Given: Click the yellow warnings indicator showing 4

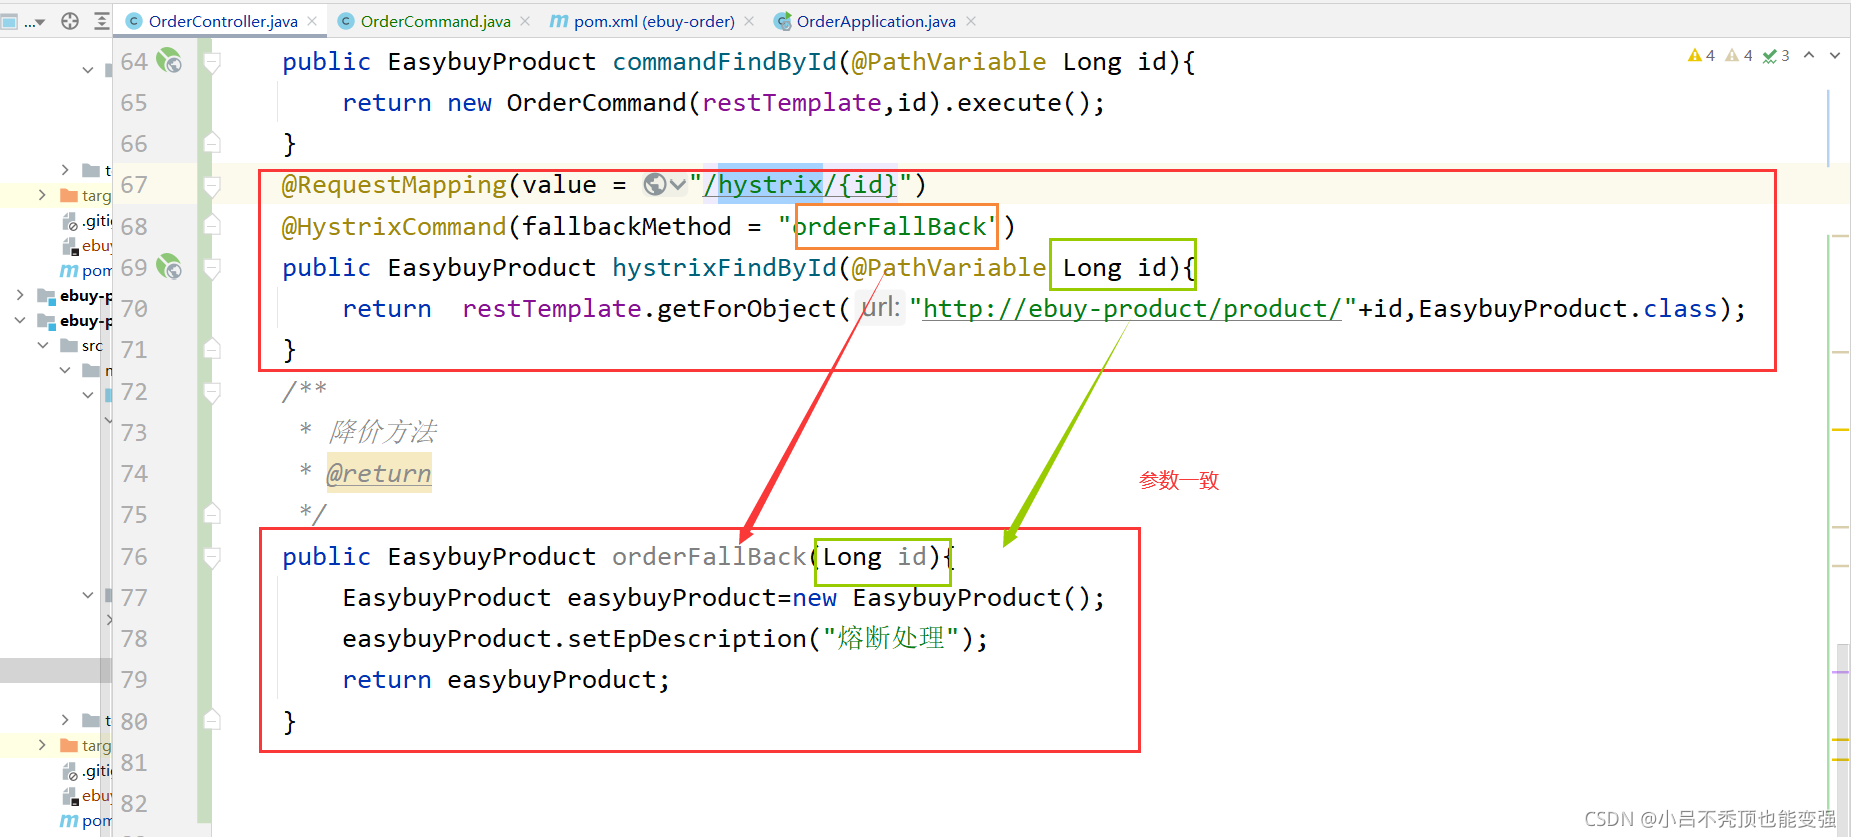Looking at the screenshot, I should click(x=1701, y=56).
